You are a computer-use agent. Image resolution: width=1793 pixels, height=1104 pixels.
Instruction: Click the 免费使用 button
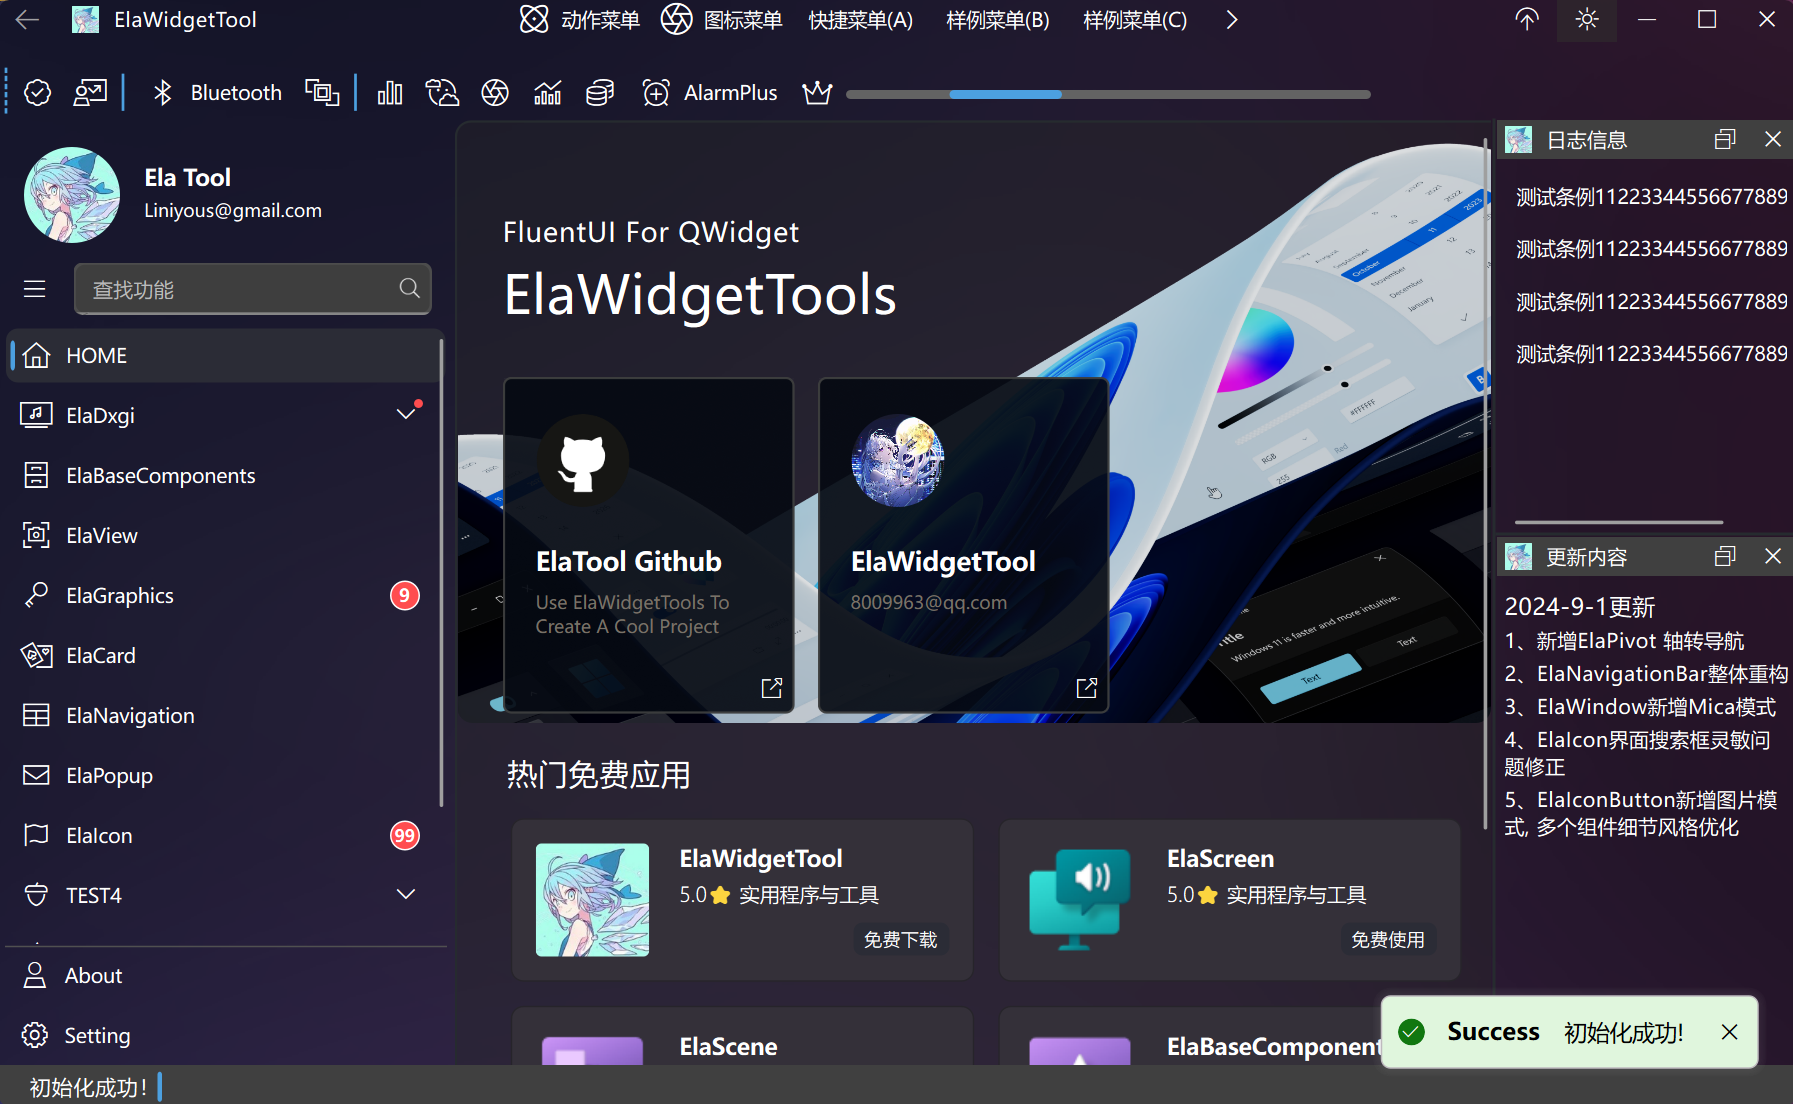point(1388,940)
